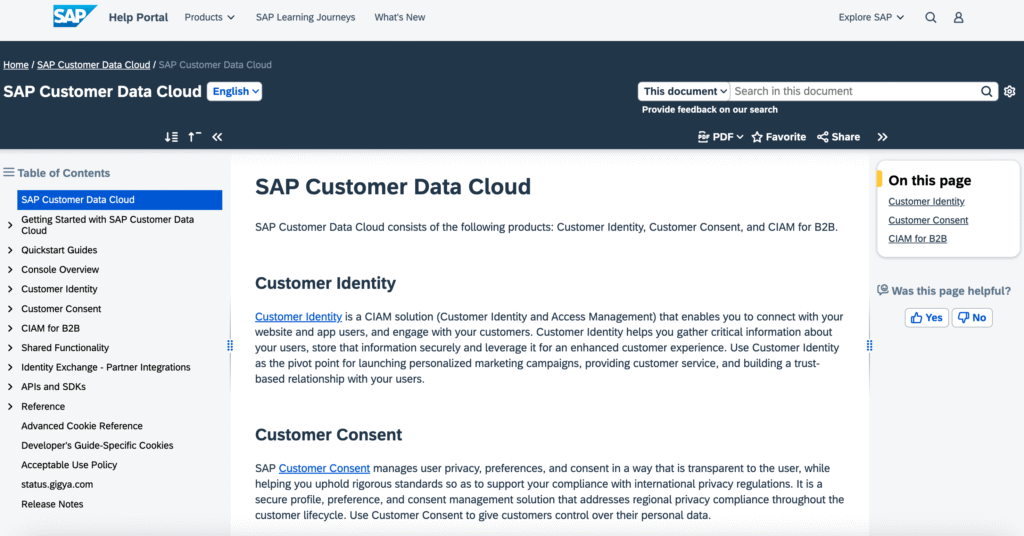Go to Help Portal home title
The width and height of the screenshot is (1024, 536).
click(x=138, y=18)
